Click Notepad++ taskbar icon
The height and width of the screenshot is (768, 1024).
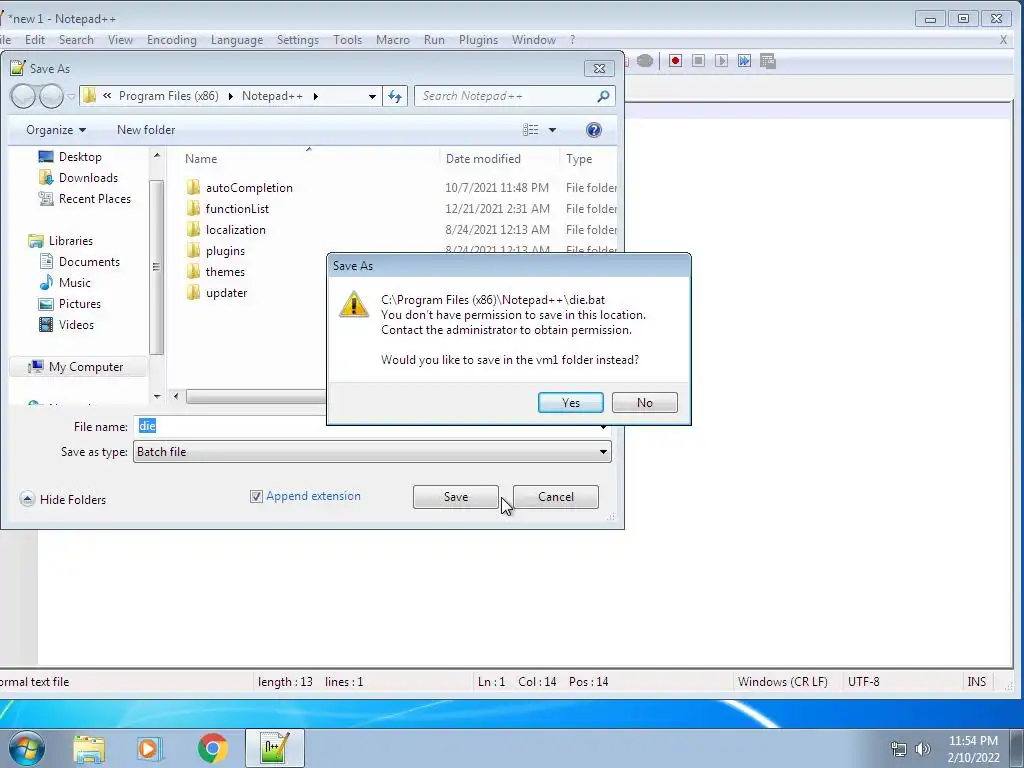coord(275,748)
